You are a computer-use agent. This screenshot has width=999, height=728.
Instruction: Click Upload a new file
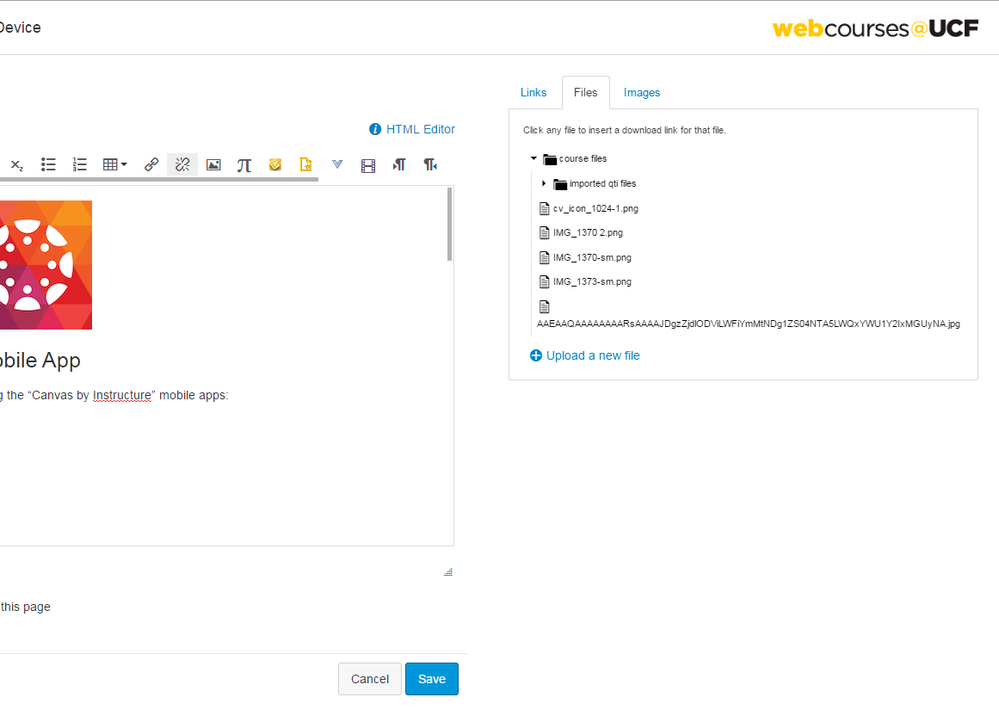click(593, 355)
